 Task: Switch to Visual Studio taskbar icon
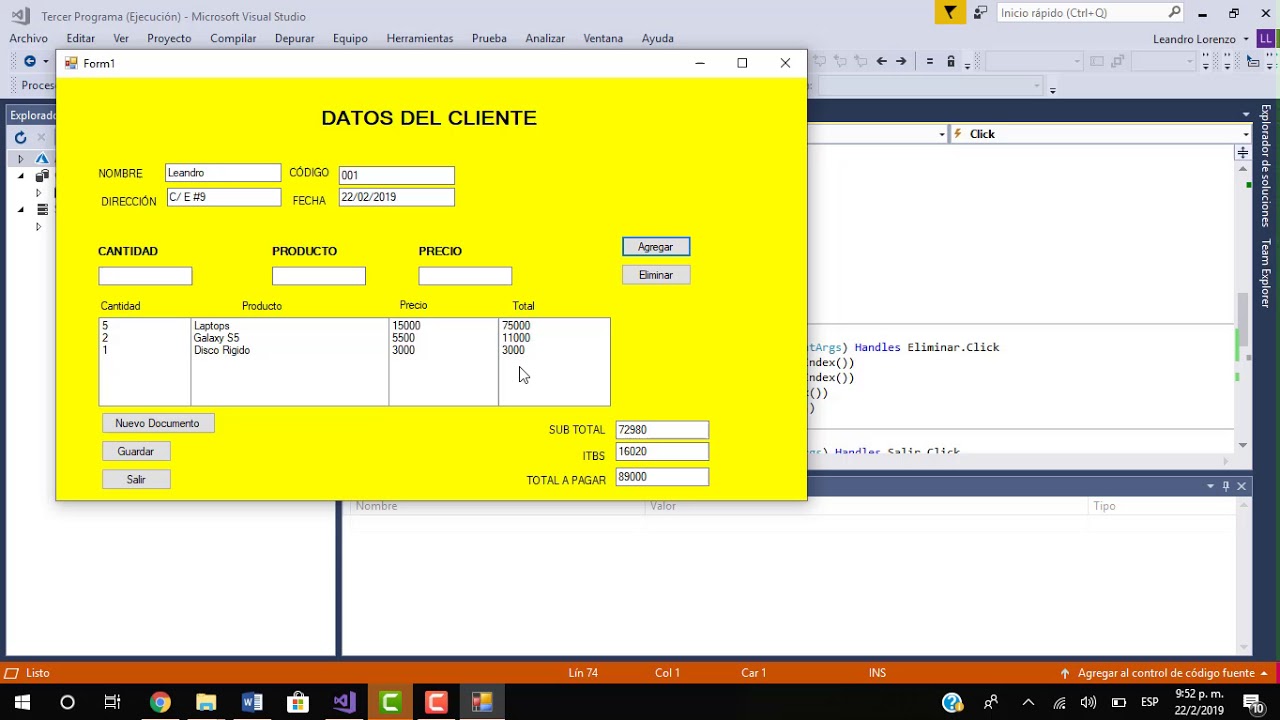click(x=344, y=702)
